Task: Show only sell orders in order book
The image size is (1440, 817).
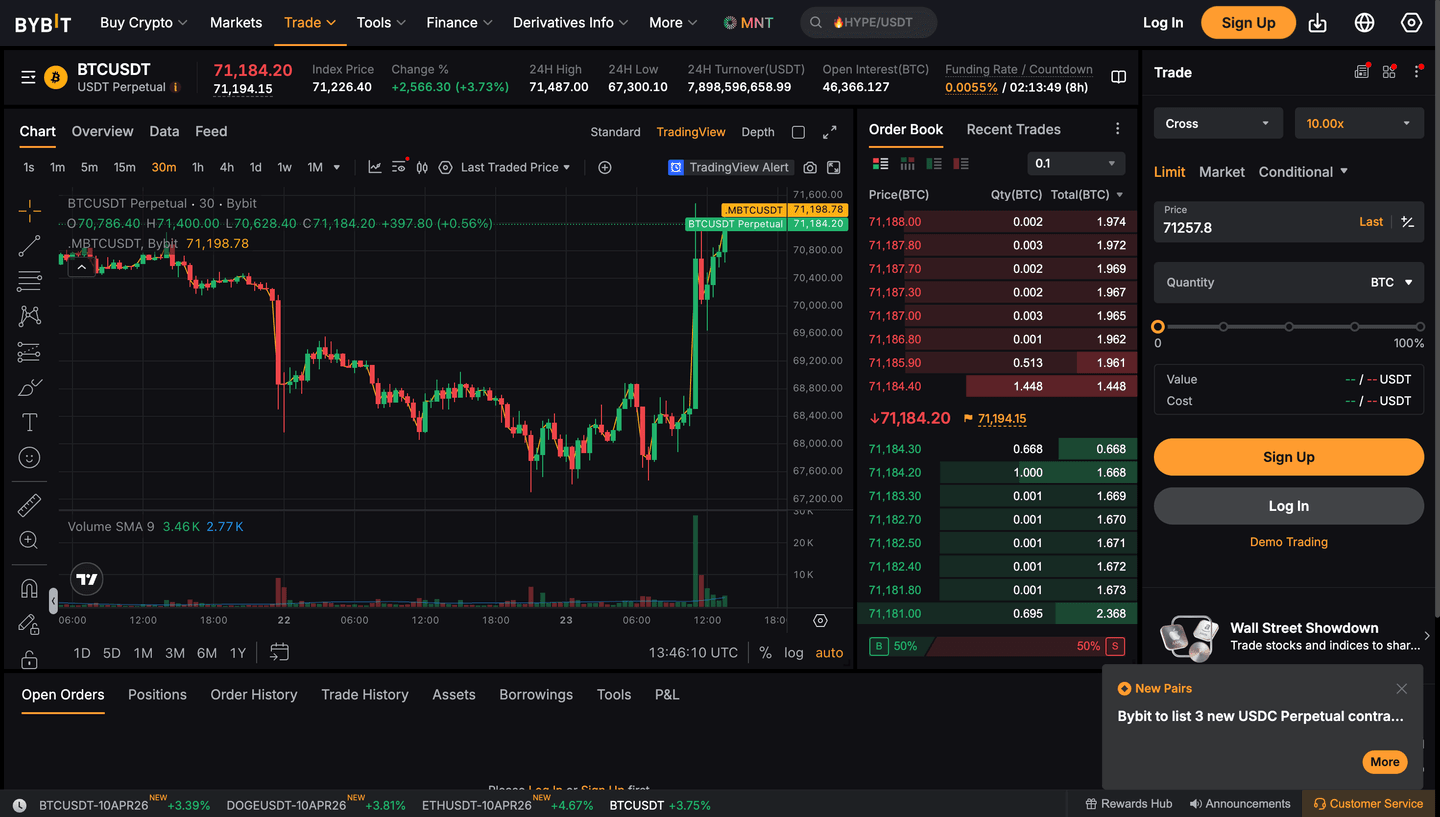Action: pyautogui.click(x=961, y=164)
